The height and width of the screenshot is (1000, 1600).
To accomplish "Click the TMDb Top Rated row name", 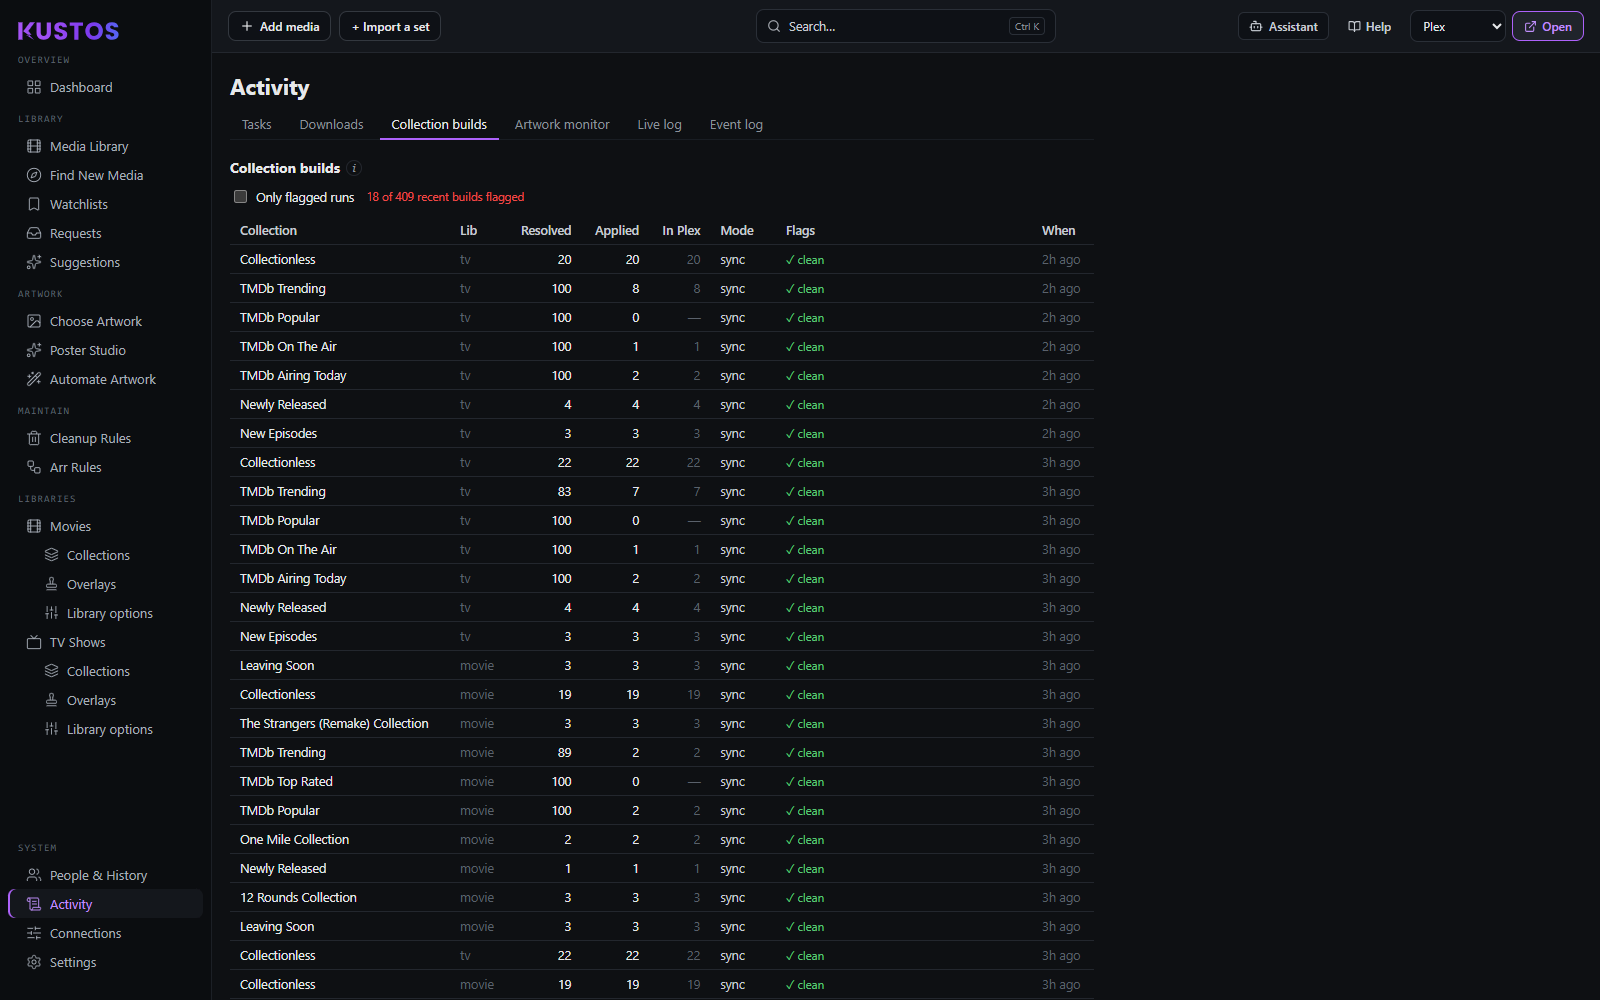I will 286,781.
